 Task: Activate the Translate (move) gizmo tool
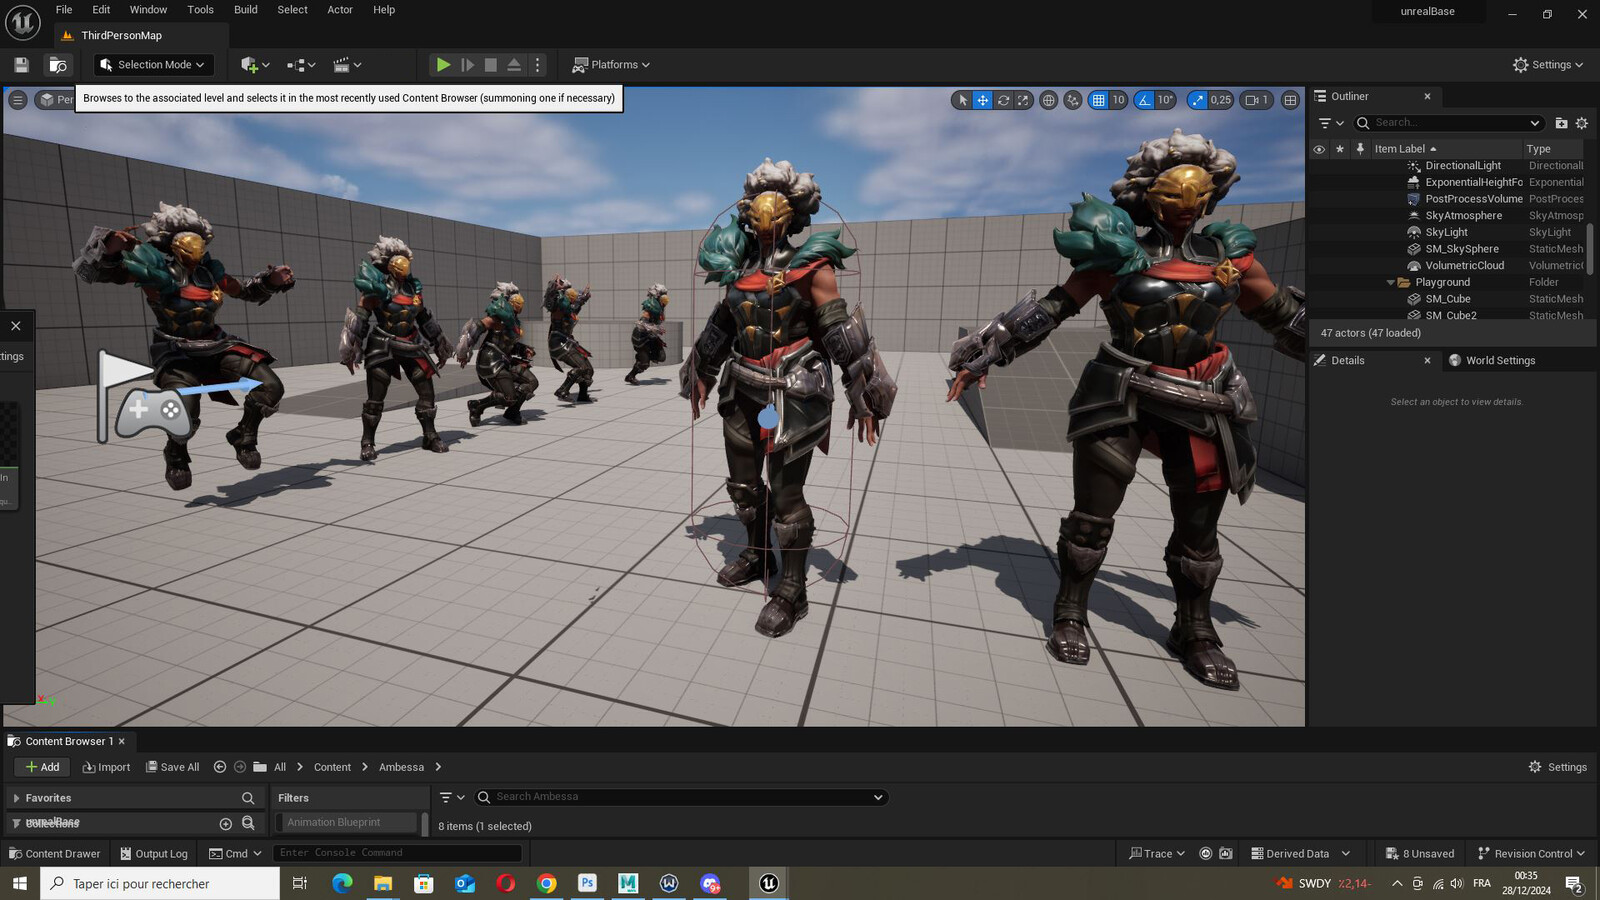983,100
